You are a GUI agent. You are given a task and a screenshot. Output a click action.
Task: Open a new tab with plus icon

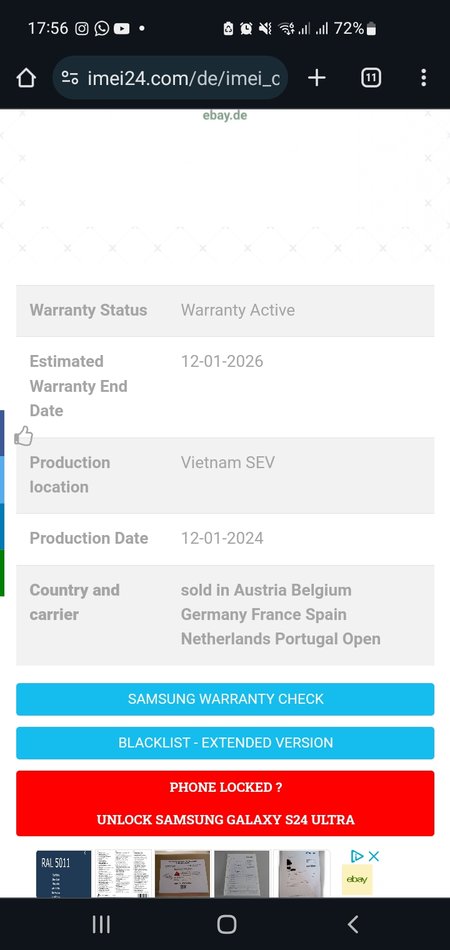click(317, 78)
